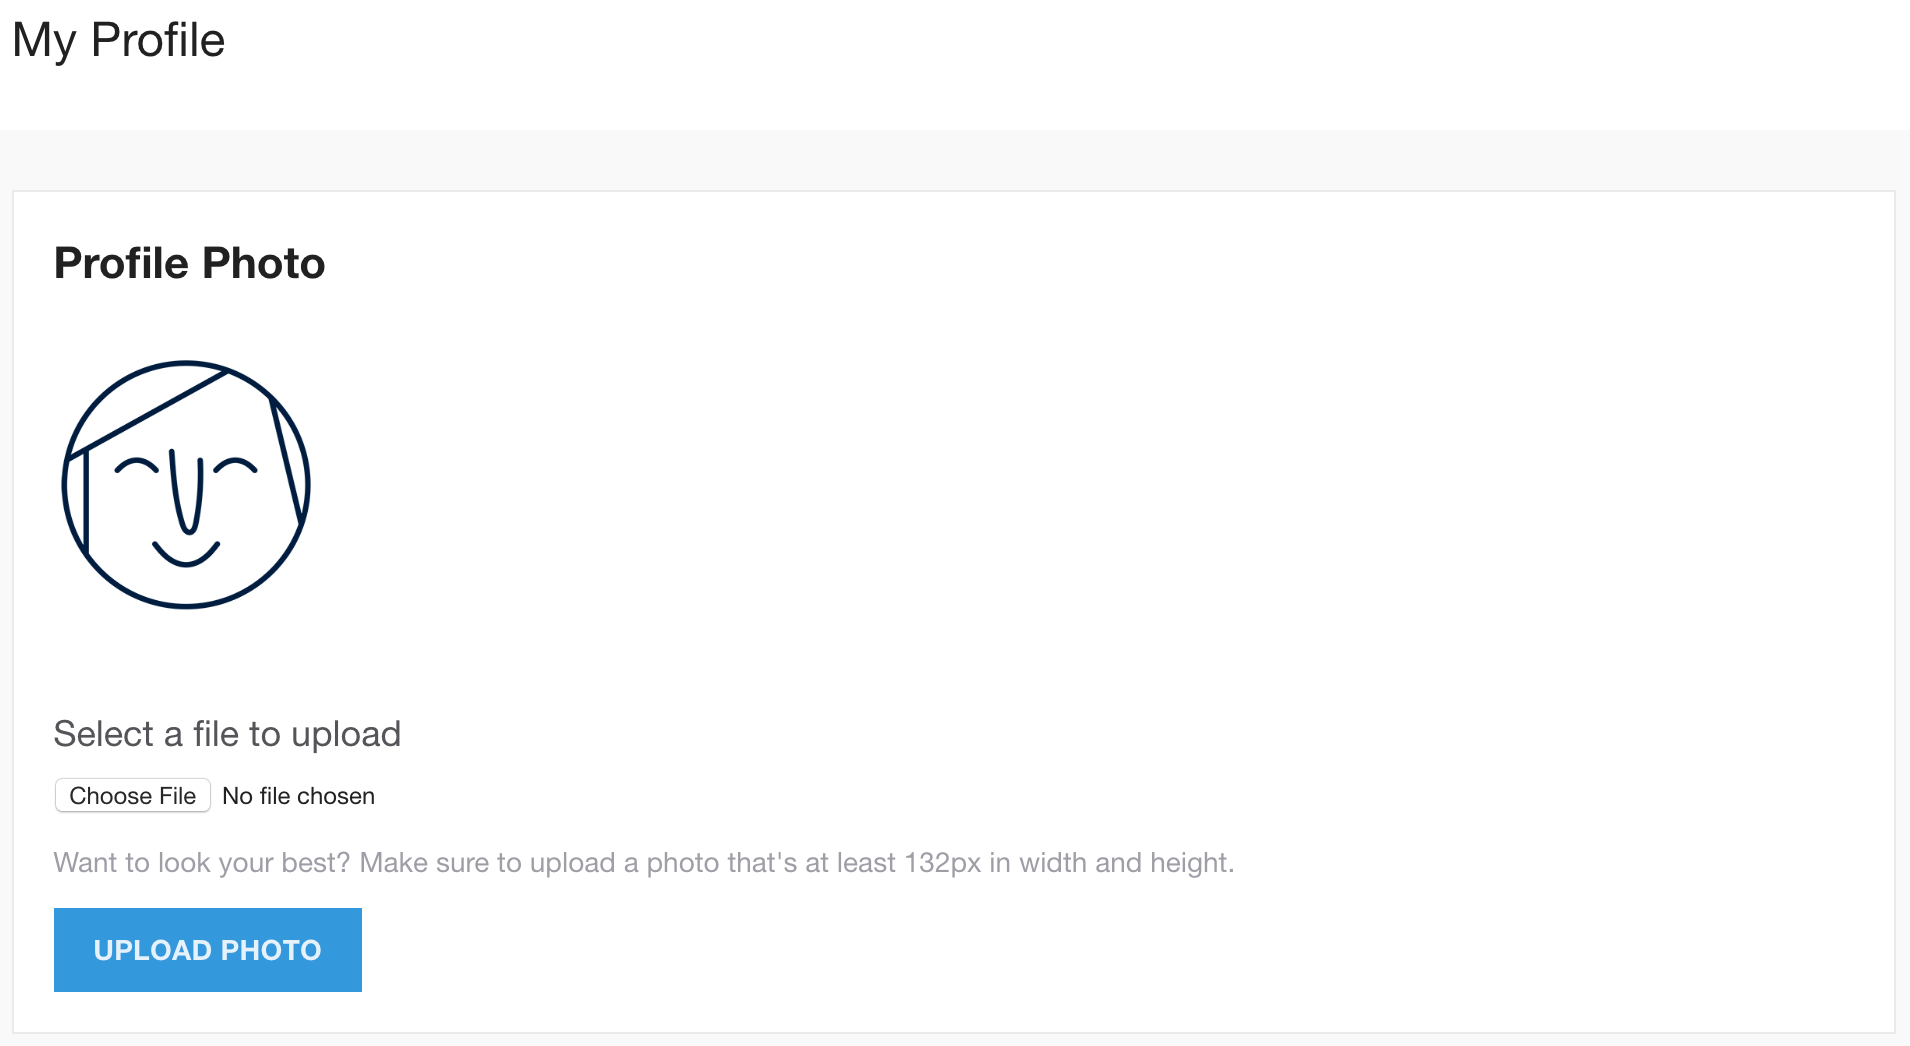Click the My Profile page title
The height and width of the screenshot is (1046, 1910).
tap(119, 41)
